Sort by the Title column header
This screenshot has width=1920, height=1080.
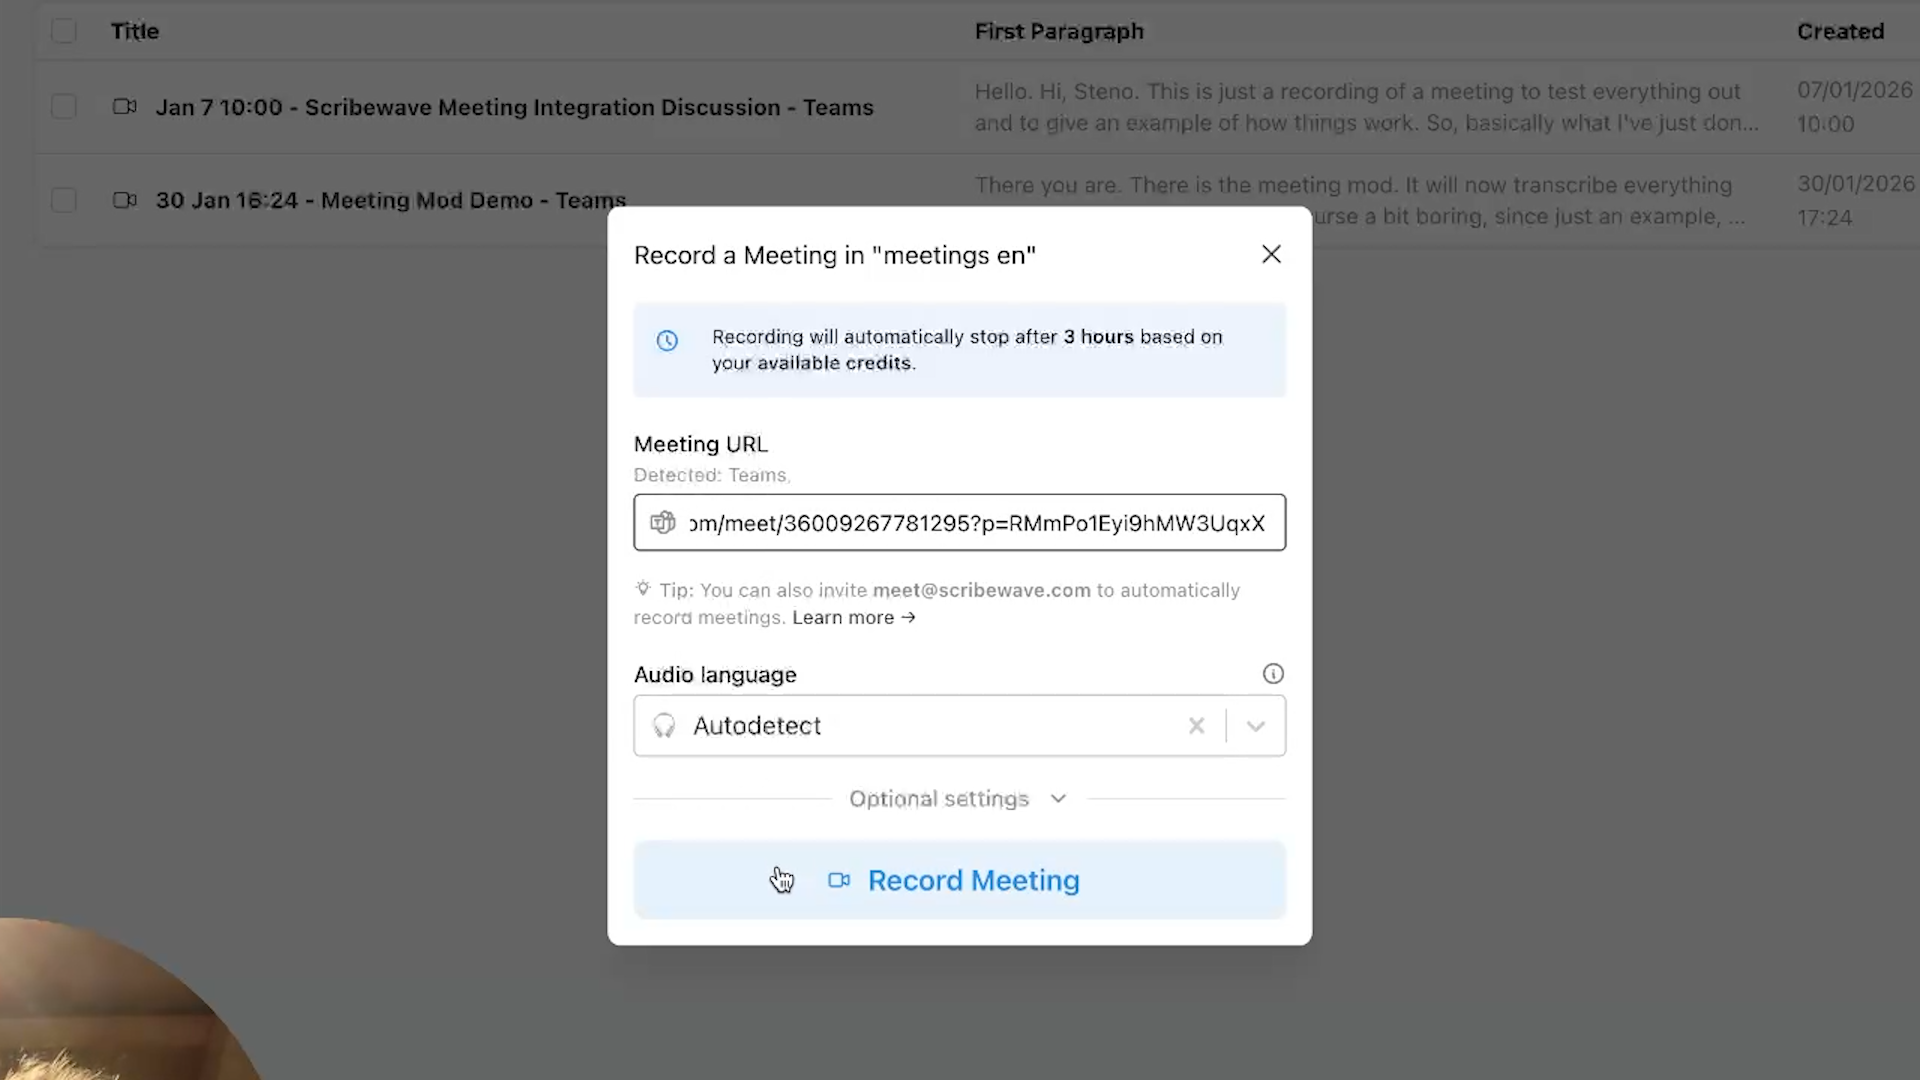point(135,31)
